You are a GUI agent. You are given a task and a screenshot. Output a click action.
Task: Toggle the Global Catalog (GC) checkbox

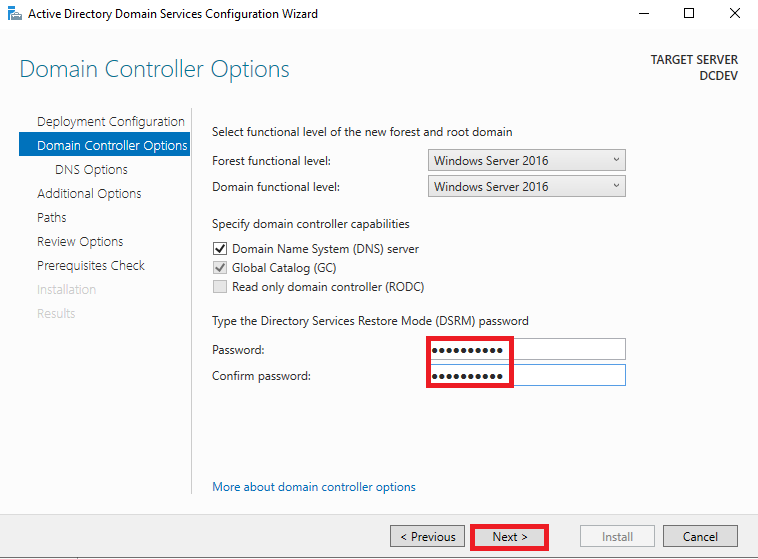click(x=220, y=267)
